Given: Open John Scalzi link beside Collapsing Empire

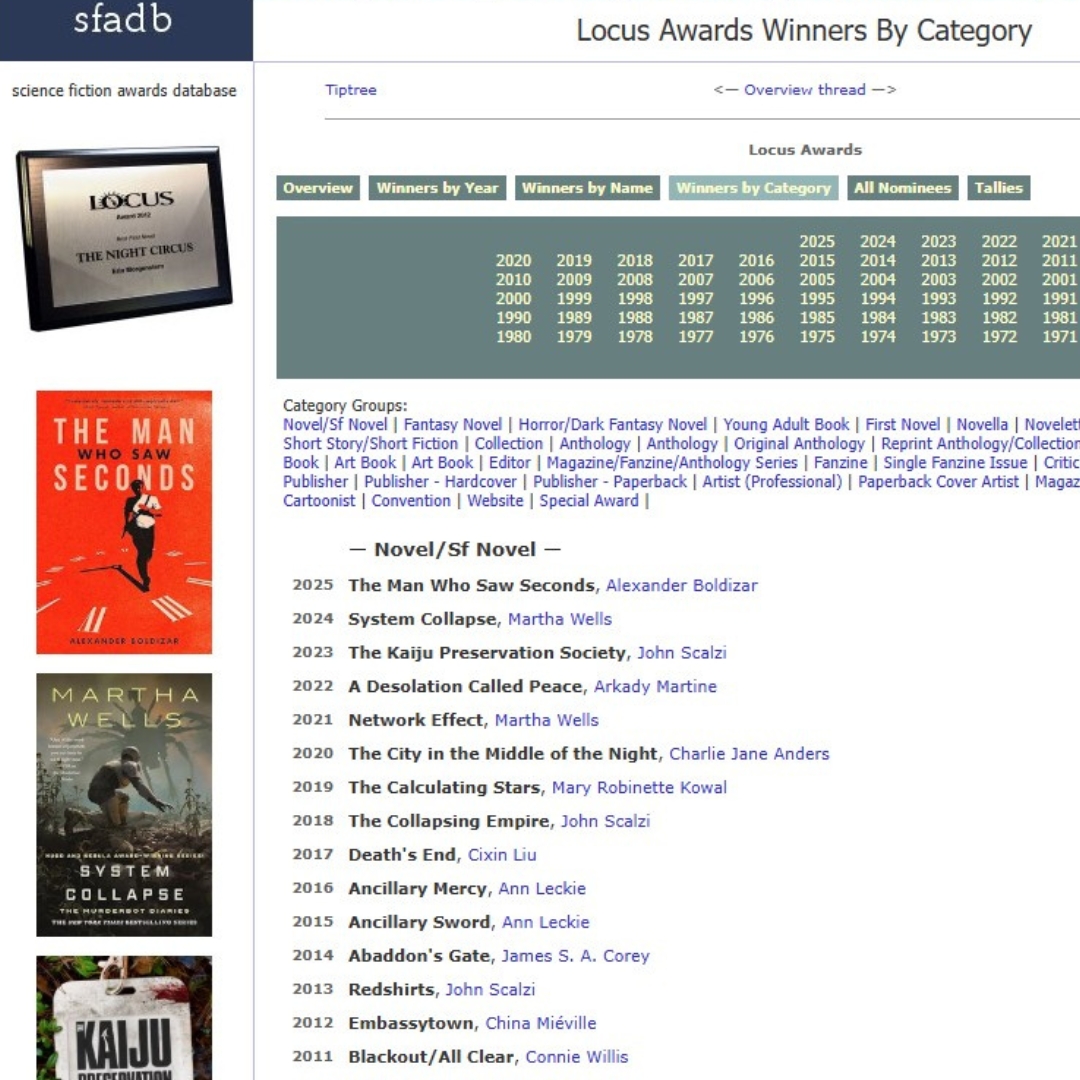Looking at the screenshot, I should coord(605,822).
